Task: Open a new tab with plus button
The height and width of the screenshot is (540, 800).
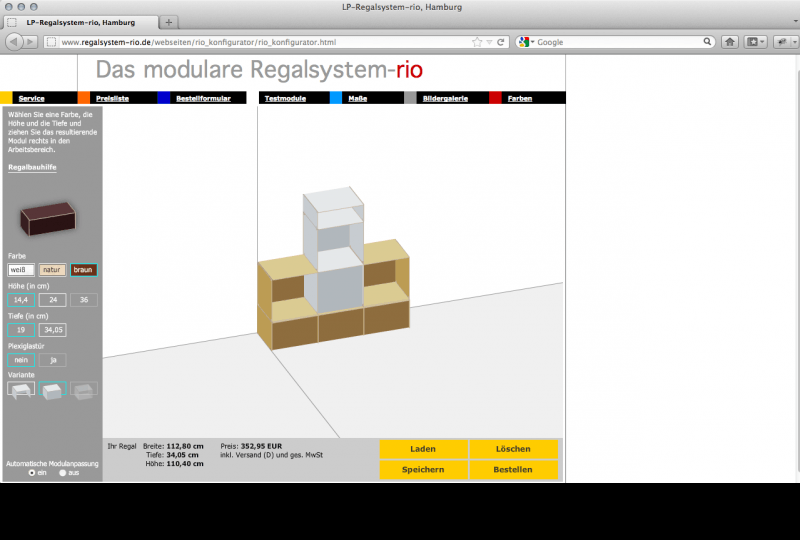Action: coord(168,22)
